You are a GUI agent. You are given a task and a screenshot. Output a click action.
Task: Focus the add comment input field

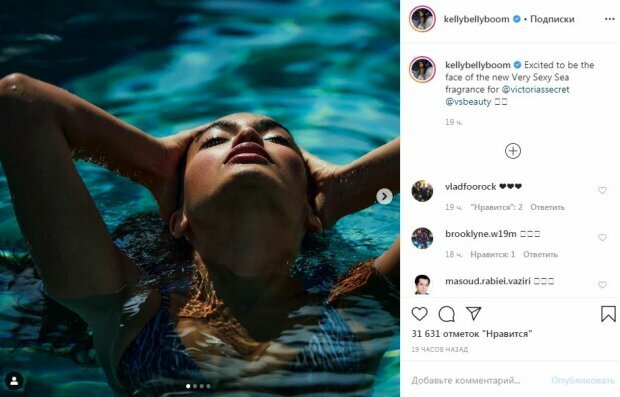click(476, 380)
